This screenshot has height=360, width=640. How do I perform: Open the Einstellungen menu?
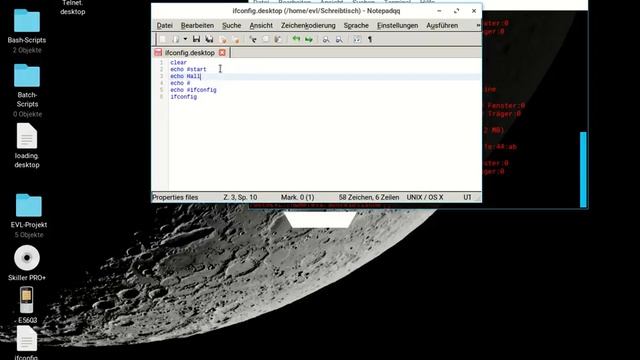(x=397, y=25)
